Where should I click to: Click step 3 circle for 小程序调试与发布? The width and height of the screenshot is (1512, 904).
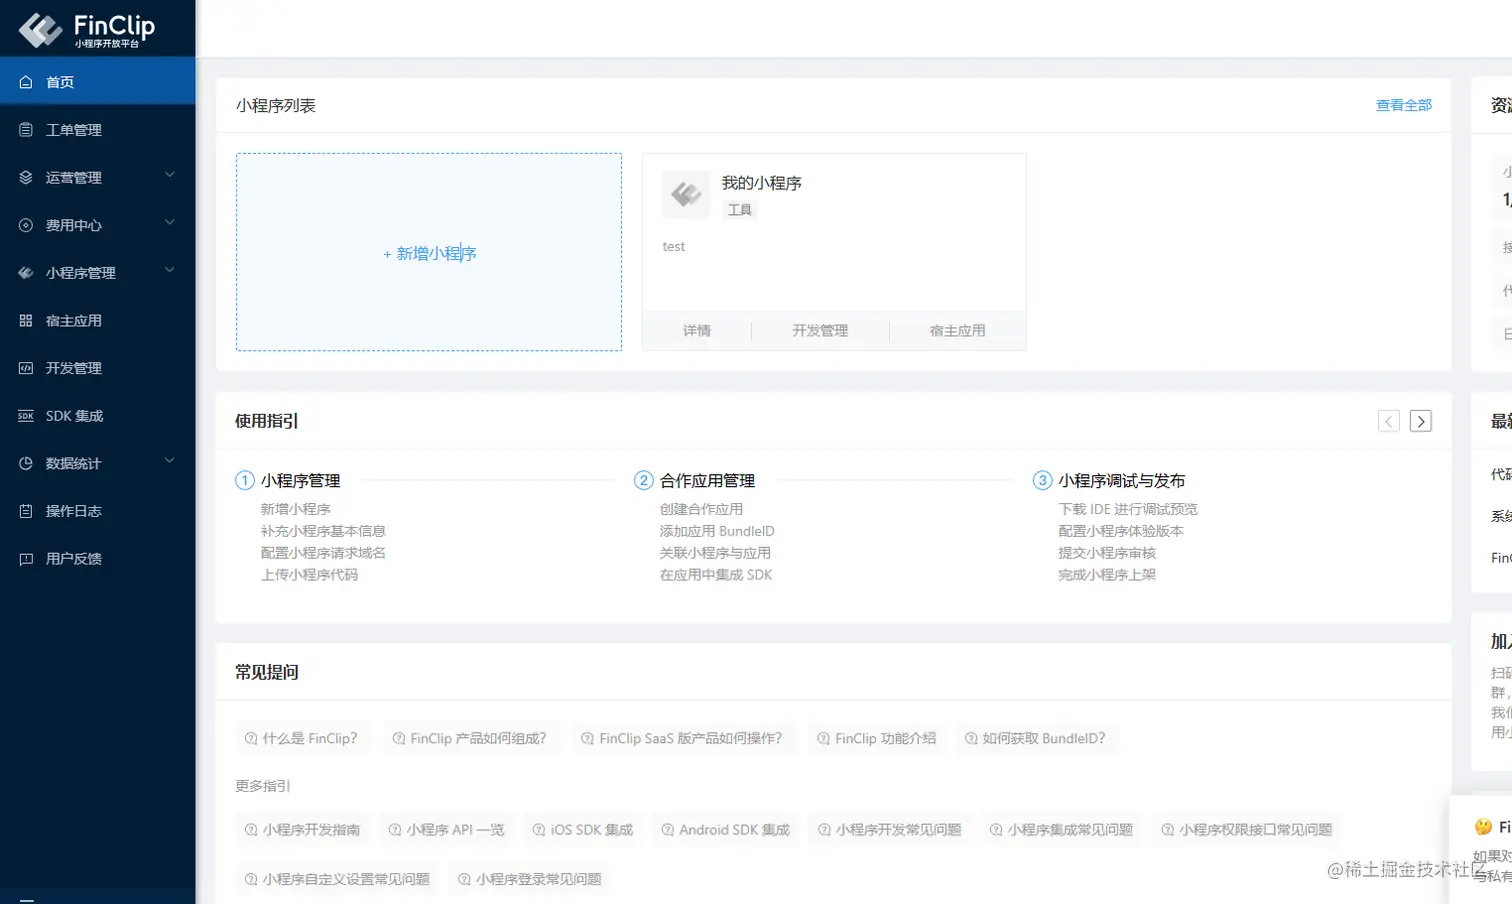1043,481
